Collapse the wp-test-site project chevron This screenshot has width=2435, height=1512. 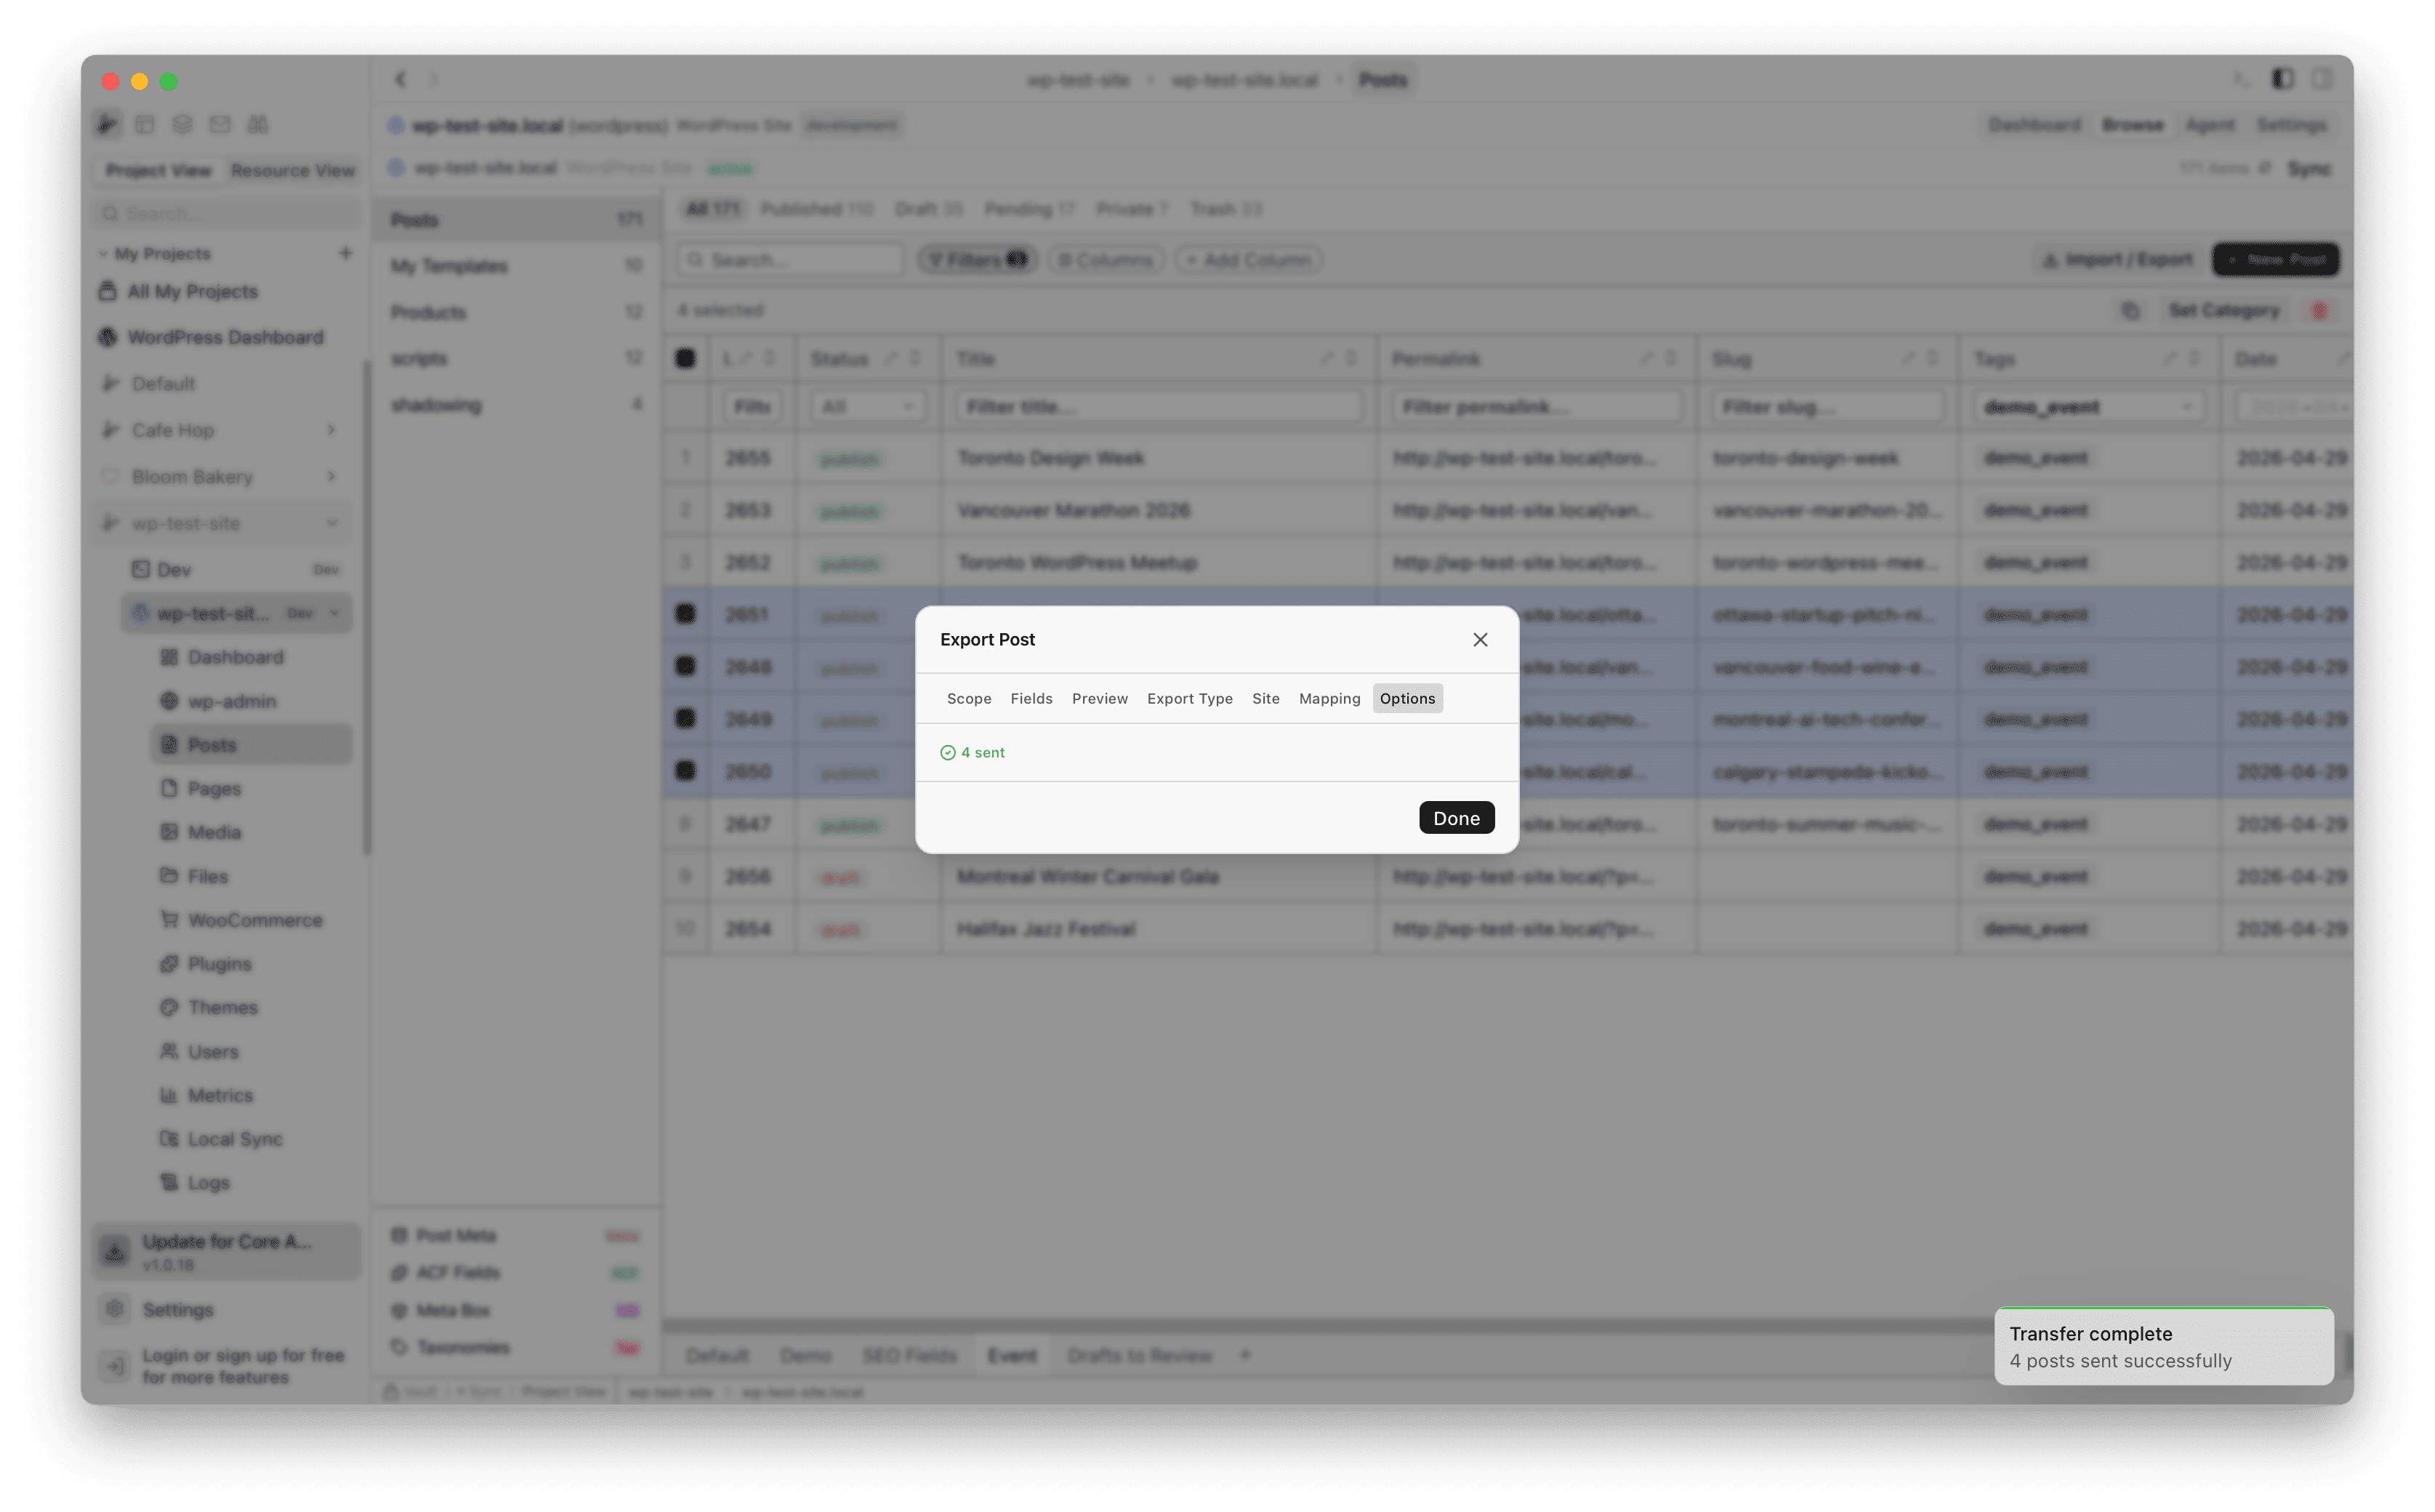coord(331,523)
